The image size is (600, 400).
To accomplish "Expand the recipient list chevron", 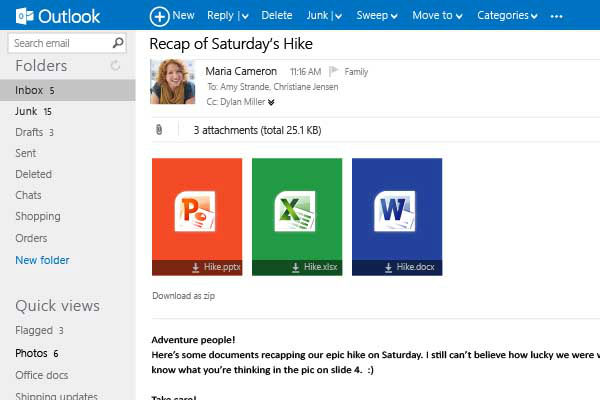I will pyautogui.click(x=271, y=102).
